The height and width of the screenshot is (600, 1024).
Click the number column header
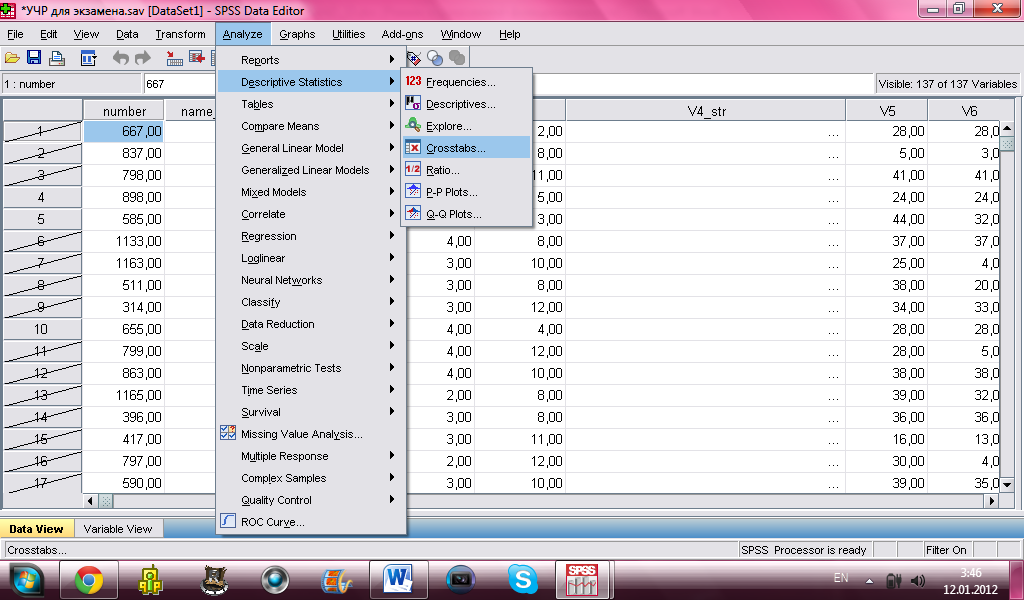tap(124, 111)
